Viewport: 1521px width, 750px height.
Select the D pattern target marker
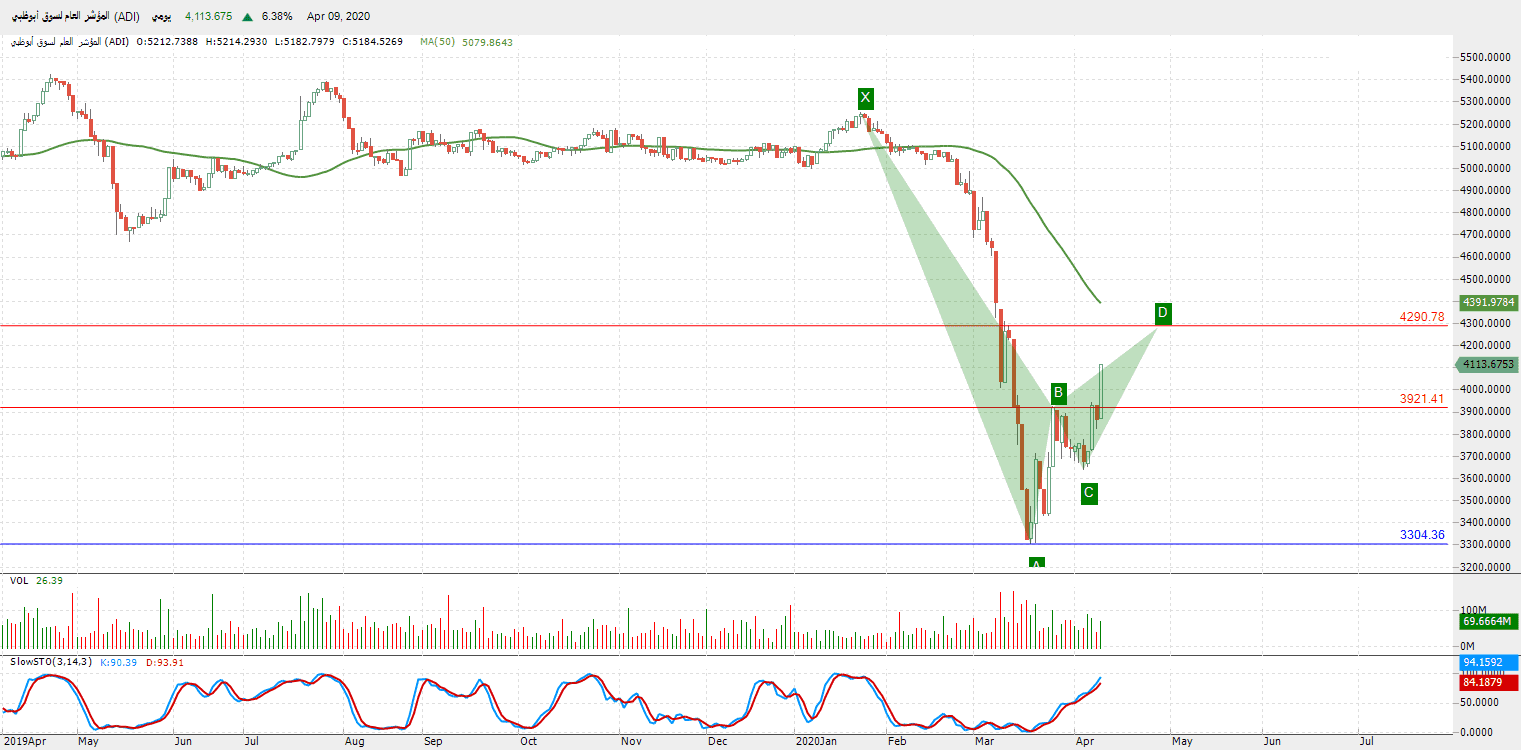click(1162, 313)
